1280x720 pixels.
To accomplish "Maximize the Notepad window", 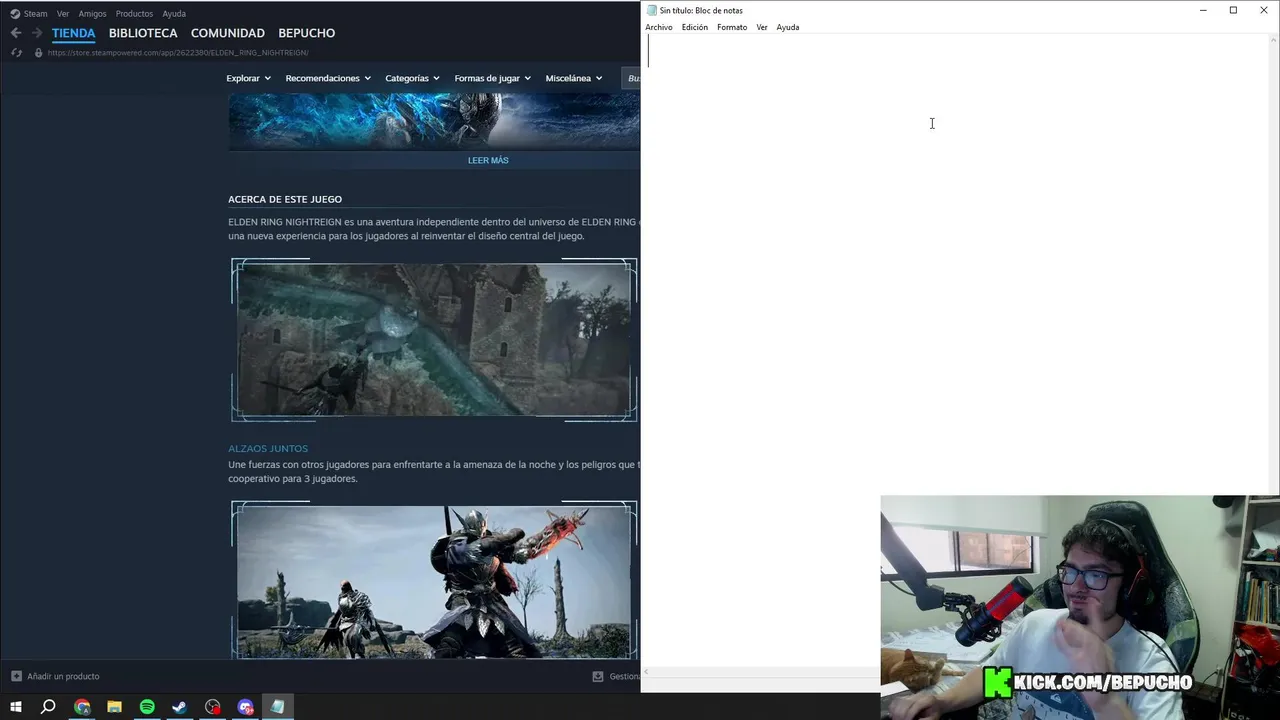I will click(x=1233, y=10).
